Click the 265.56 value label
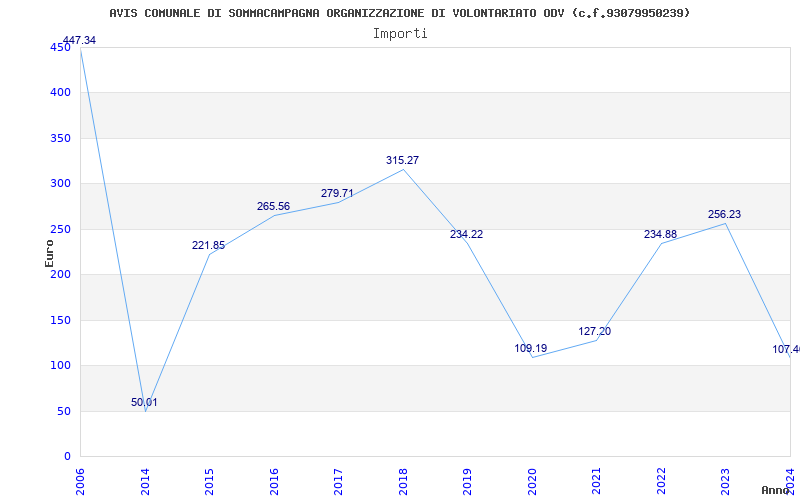 click(x=273, y=207)
